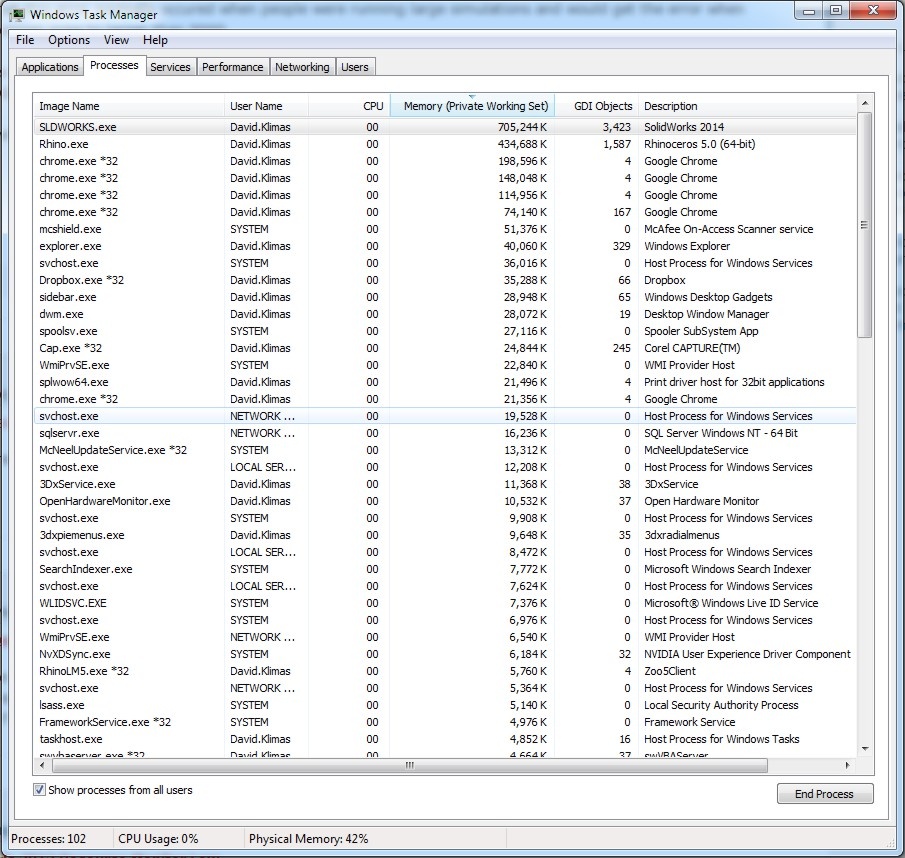Toggle Show processes from all users checkbox

tap(39, 790)
